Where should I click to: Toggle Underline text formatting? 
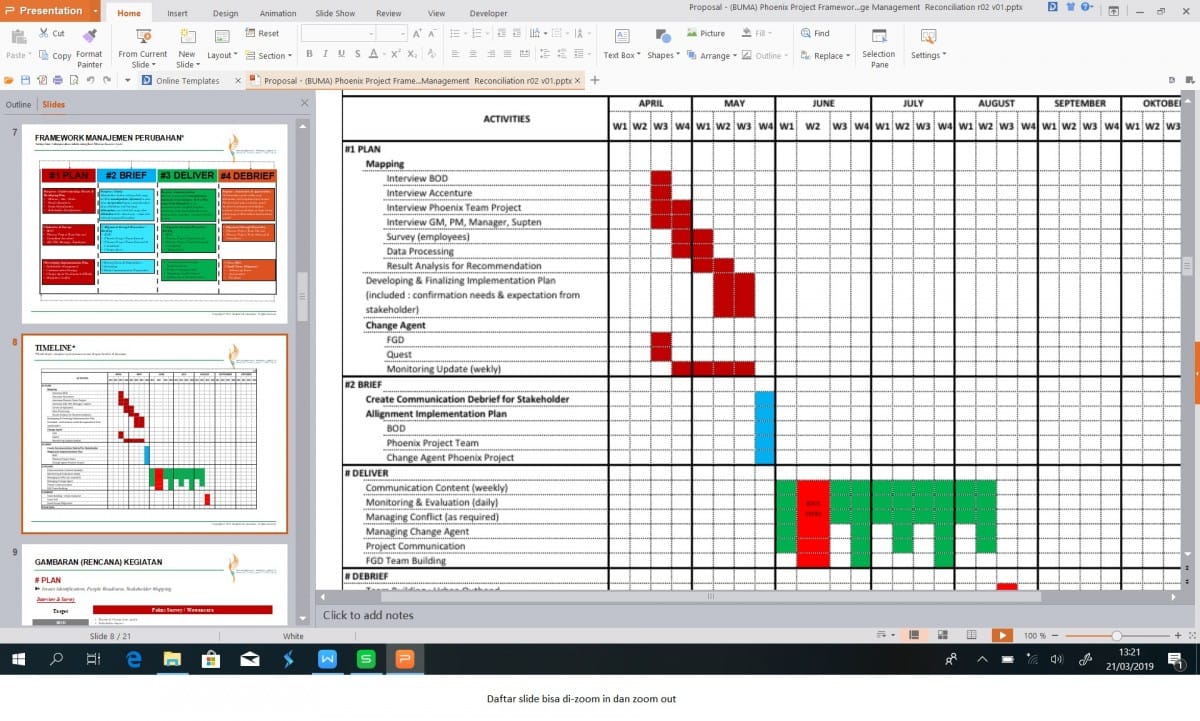pyautogui.click(x=341, y=54)
